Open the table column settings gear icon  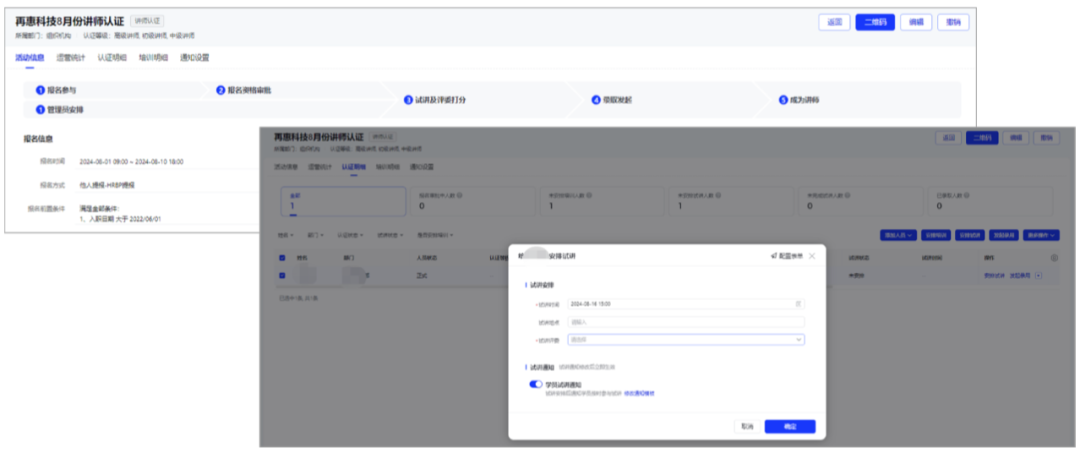pos(1055,258)
